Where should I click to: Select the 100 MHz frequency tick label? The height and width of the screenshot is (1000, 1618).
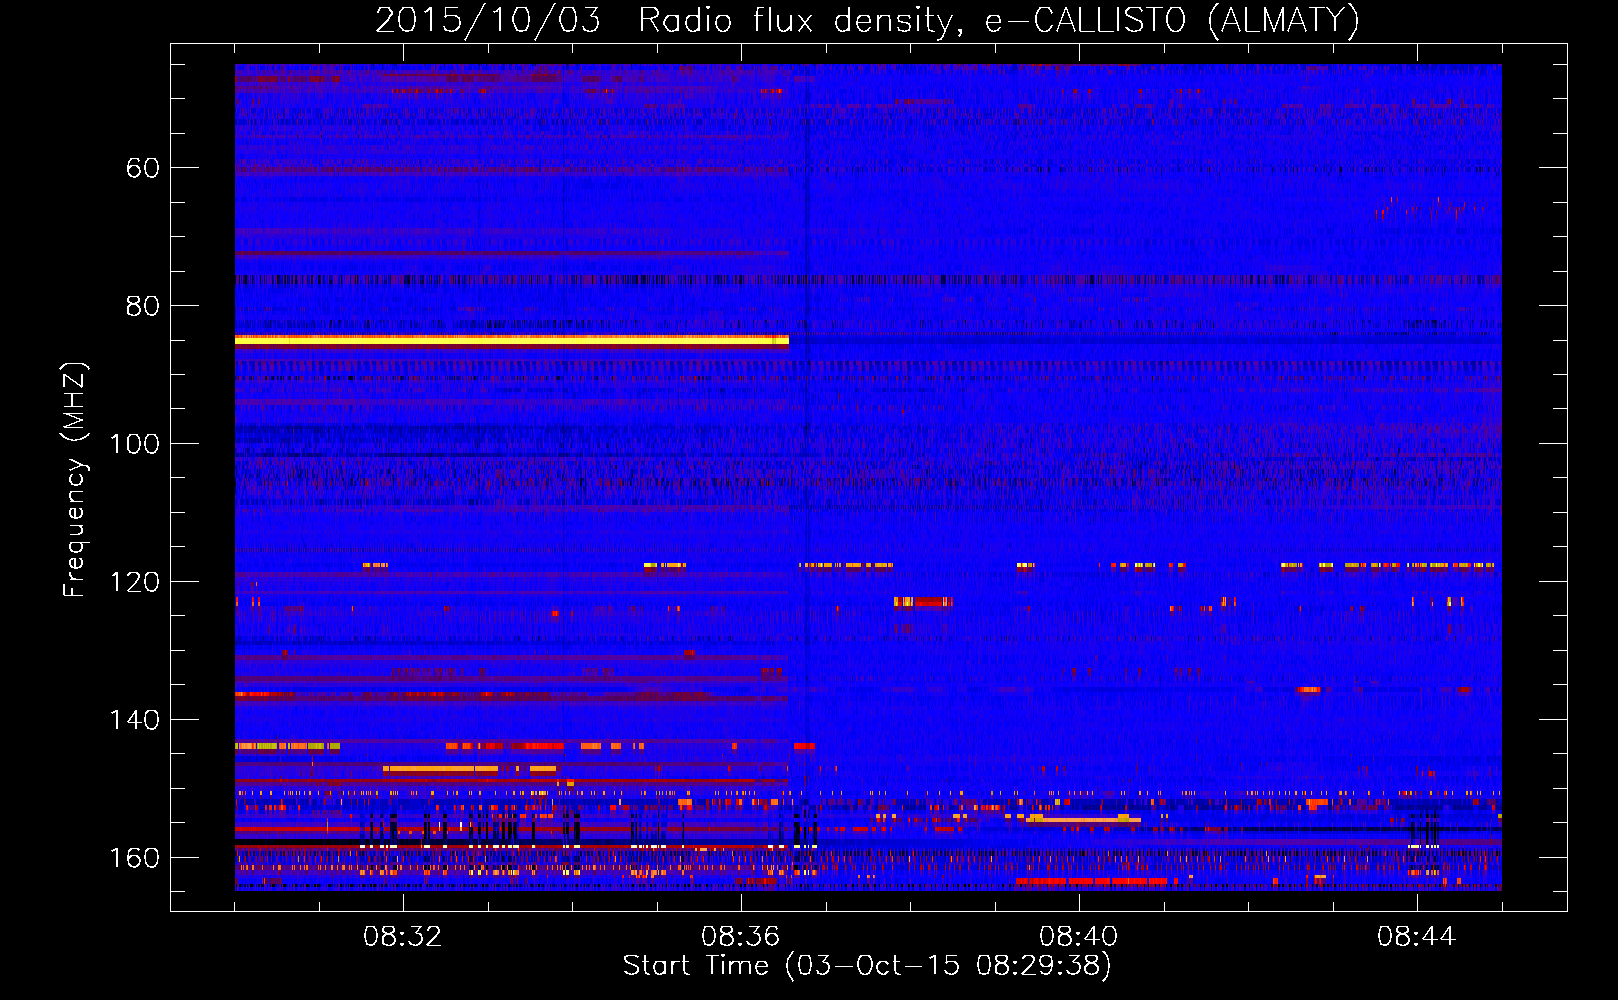pos(135,444)
